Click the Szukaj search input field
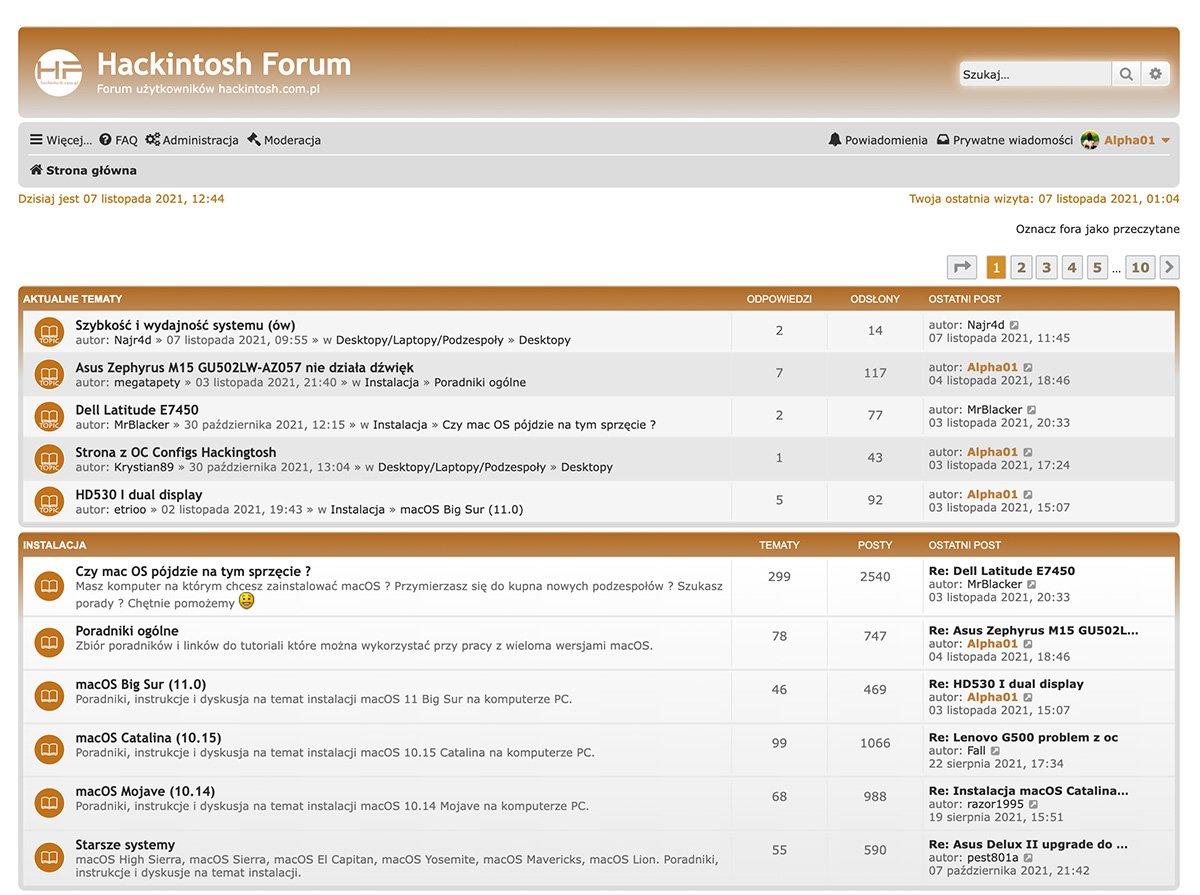The height and width of the screenshot is (895, 1200). pos(1036,74)
